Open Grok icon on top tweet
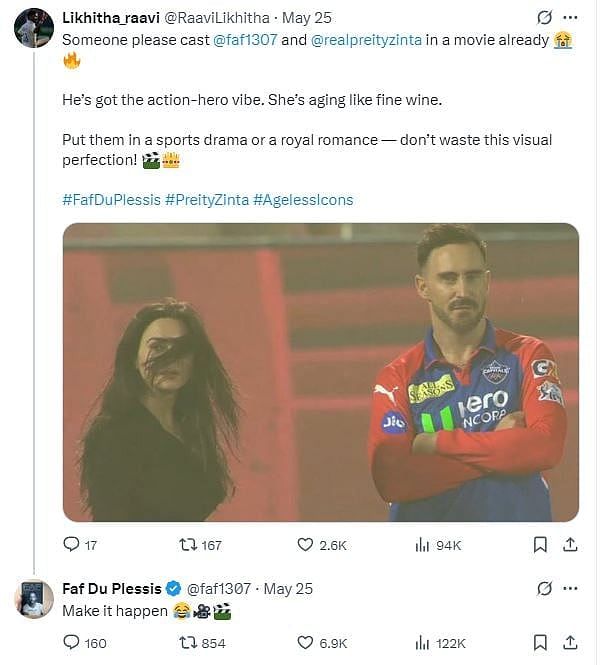The height and width of the screenshot is (665, 613). (x=545, y=18)
